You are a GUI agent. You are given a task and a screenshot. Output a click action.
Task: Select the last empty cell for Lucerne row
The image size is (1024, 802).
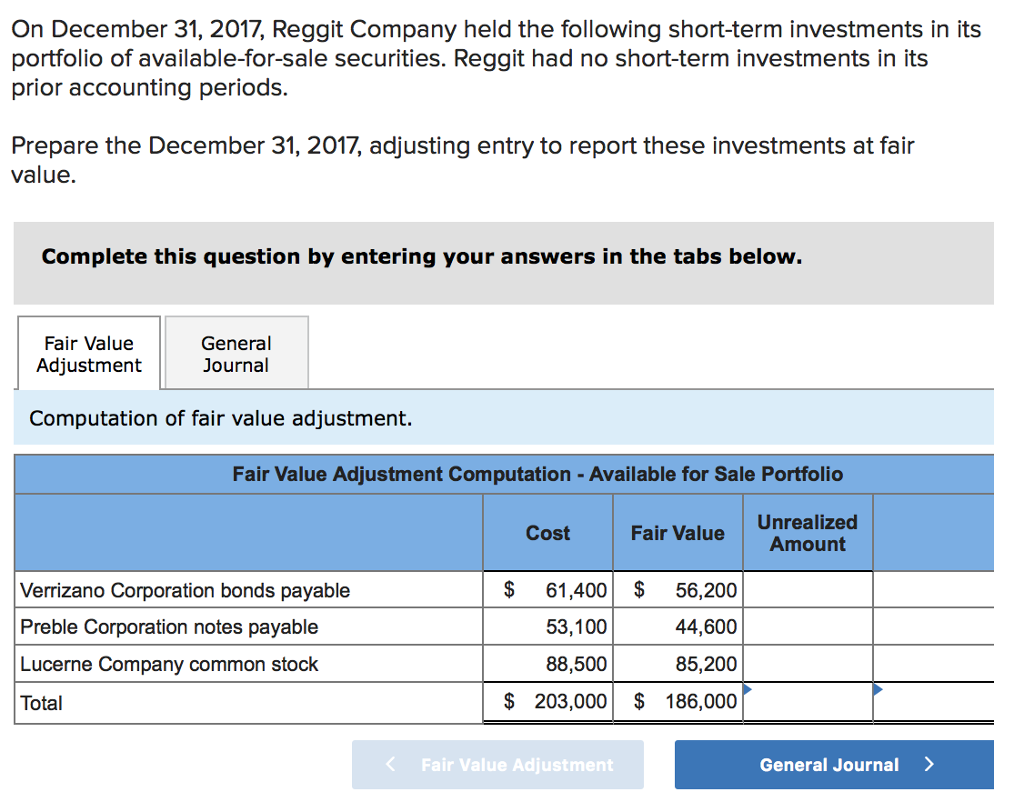coord(934,664)
